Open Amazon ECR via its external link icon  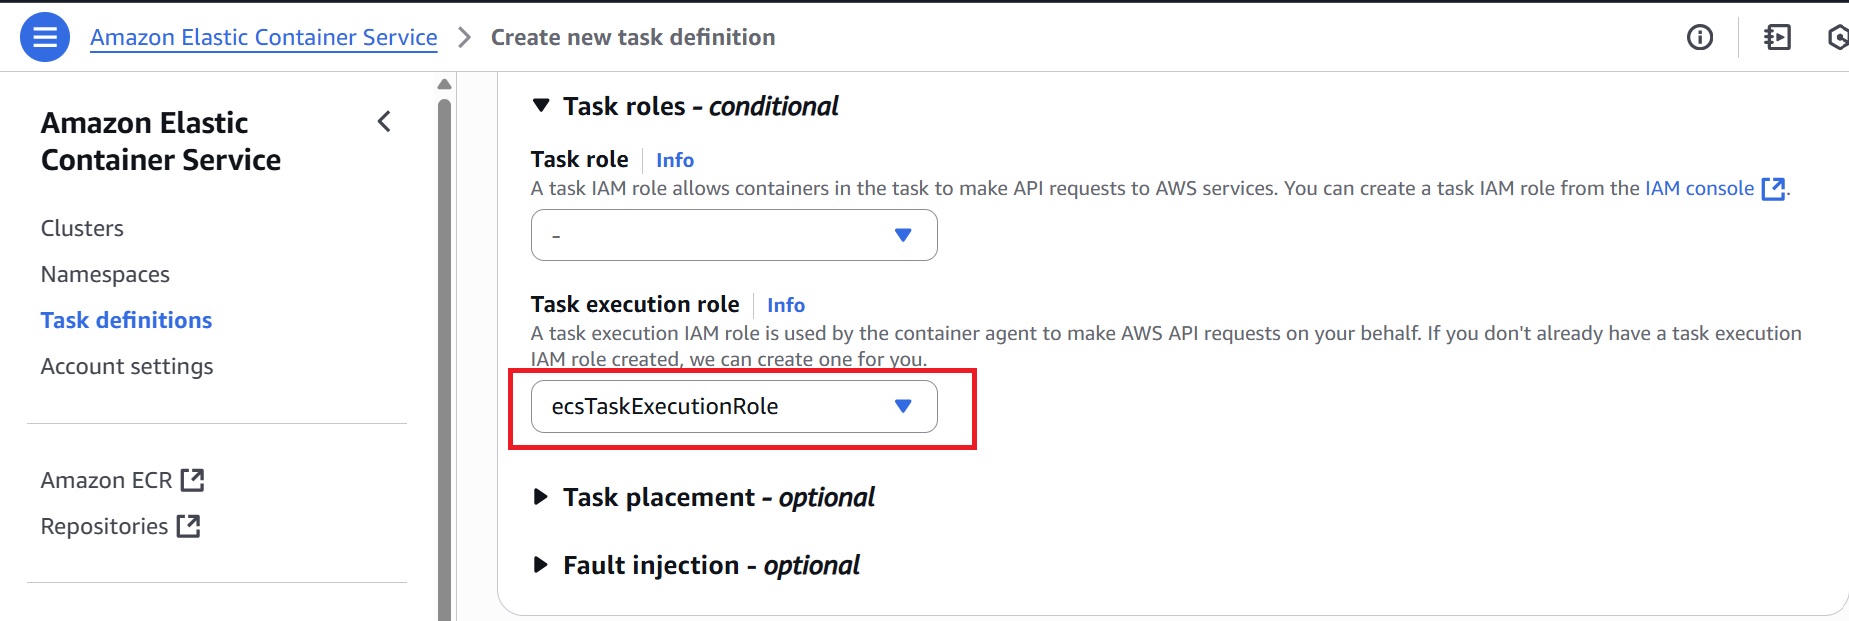coord(194,479)
